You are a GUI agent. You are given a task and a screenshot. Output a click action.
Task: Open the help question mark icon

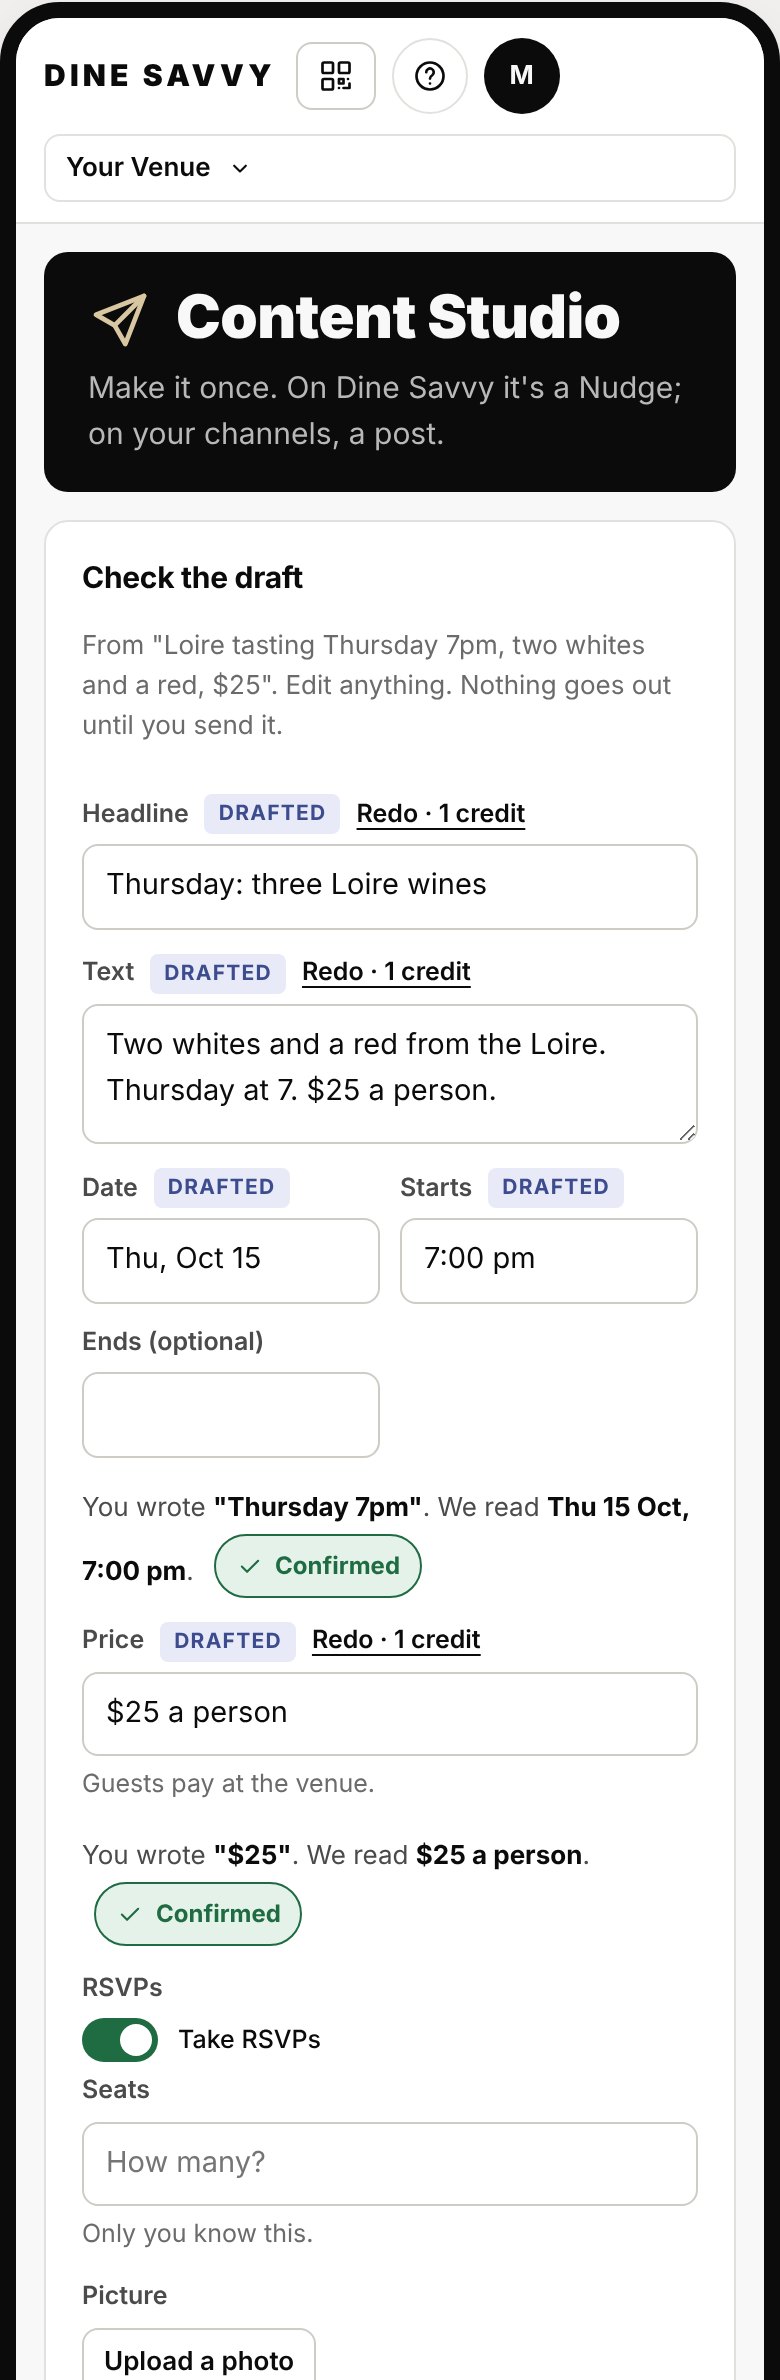(430, 76)
